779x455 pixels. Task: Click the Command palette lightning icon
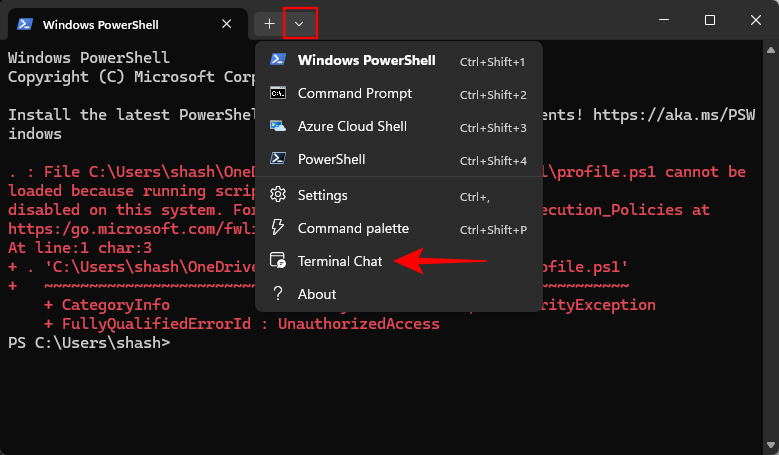pos(279,228)
